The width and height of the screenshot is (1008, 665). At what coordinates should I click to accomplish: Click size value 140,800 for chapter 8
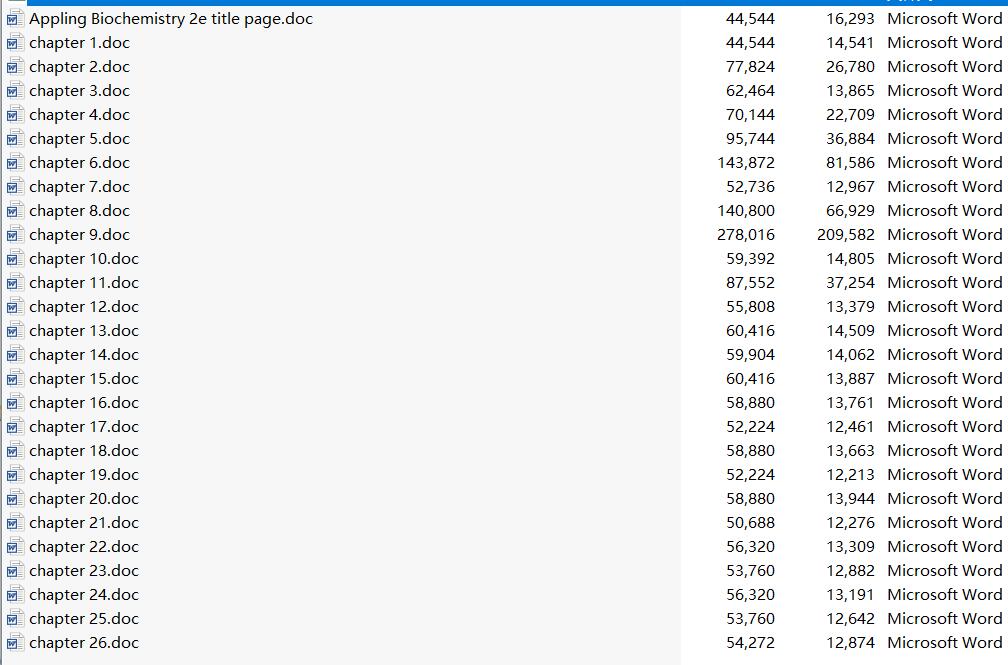point(746,211)
